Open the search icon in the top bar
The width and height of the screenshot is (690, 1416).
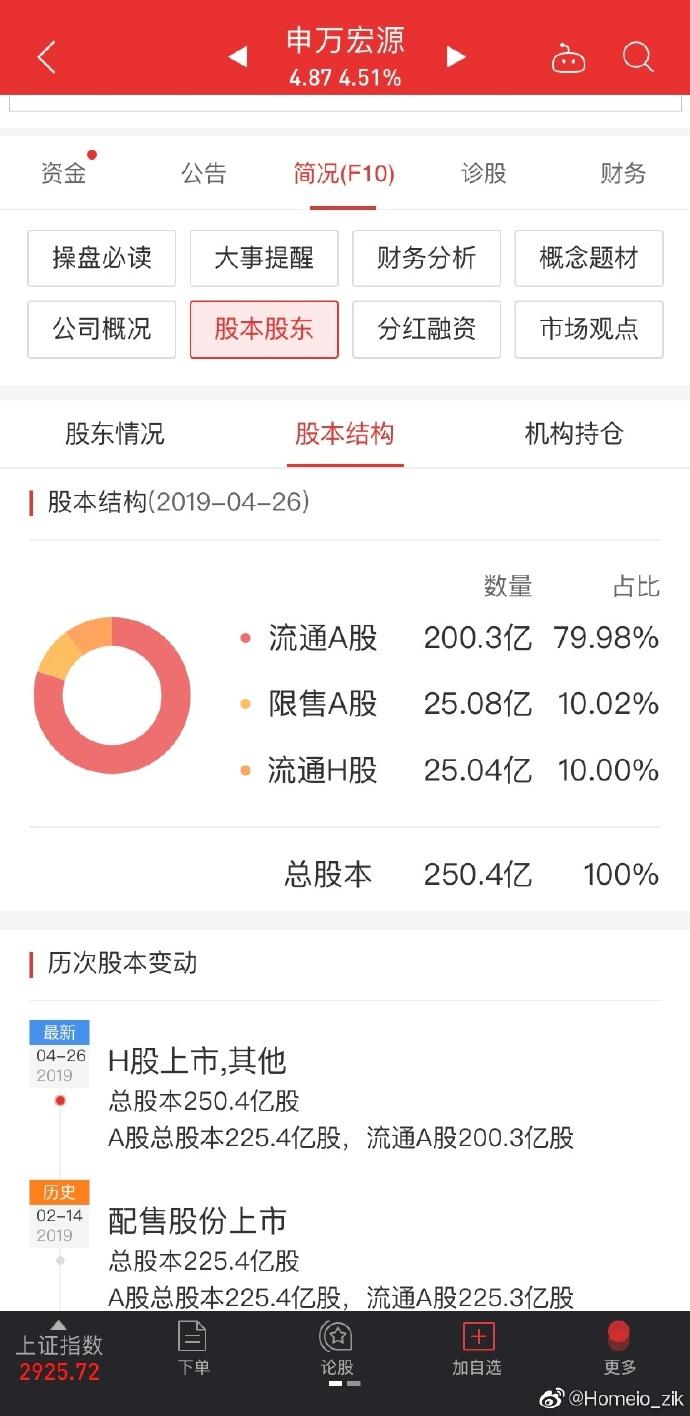pyautogui.click(x=637, y=57)
